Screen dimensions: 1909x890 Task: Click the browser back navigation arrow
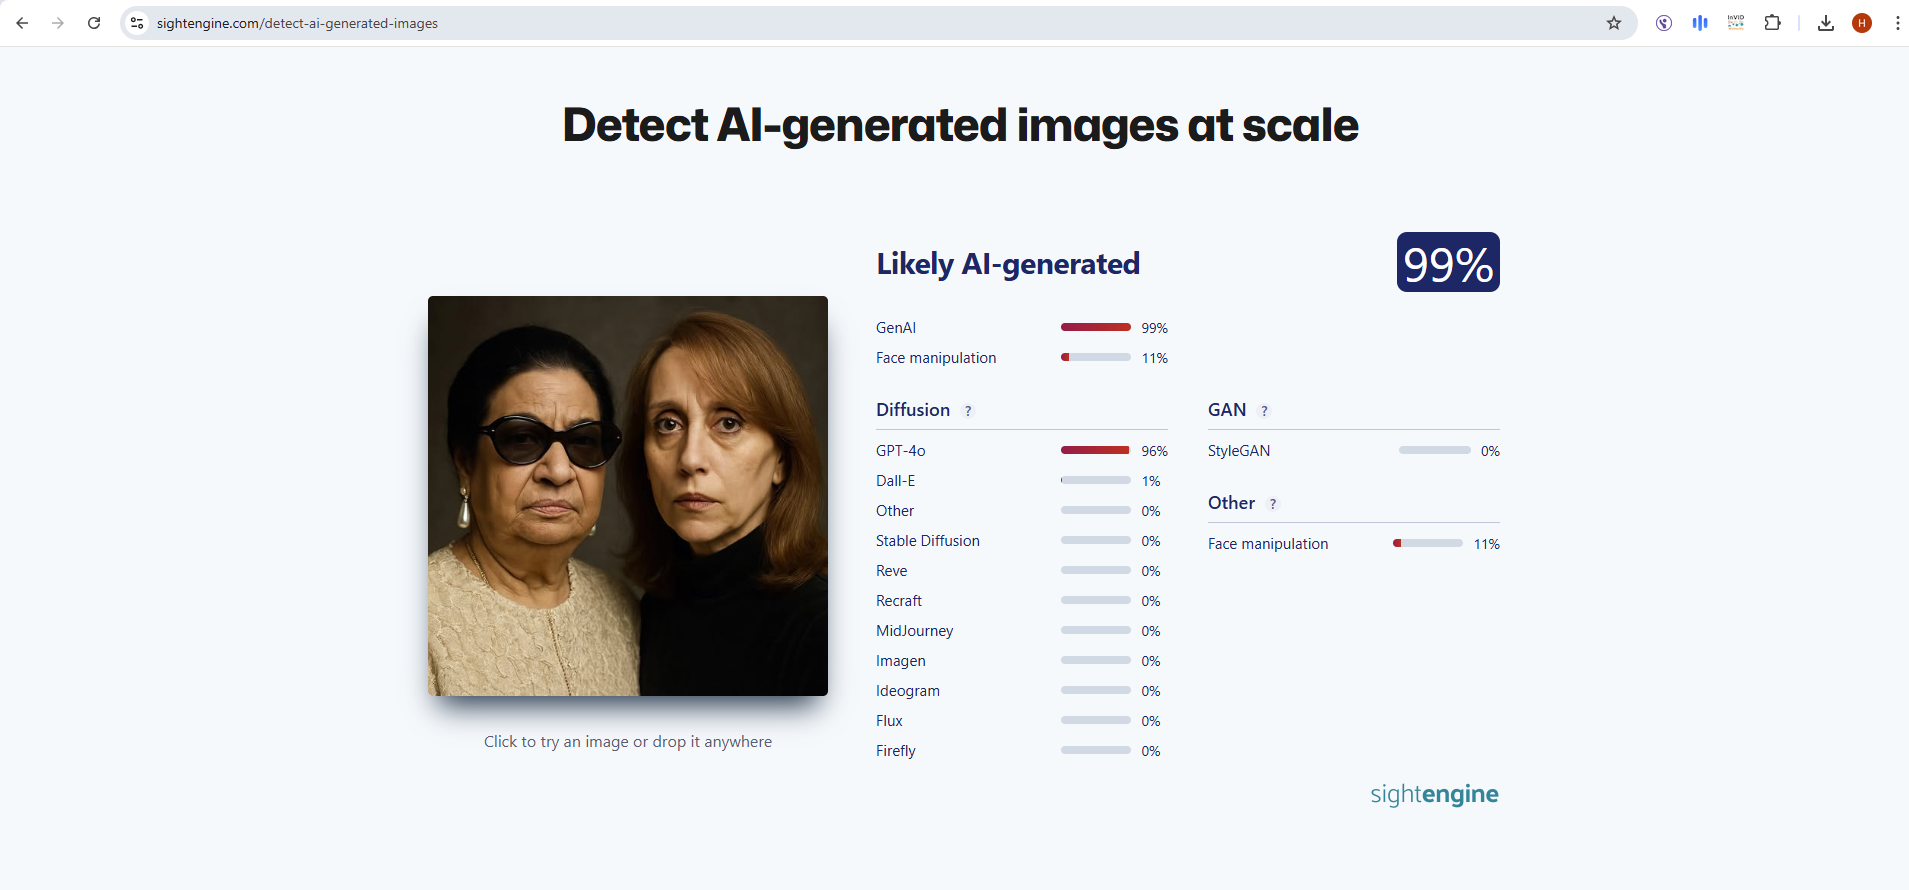tap(22, 22)
